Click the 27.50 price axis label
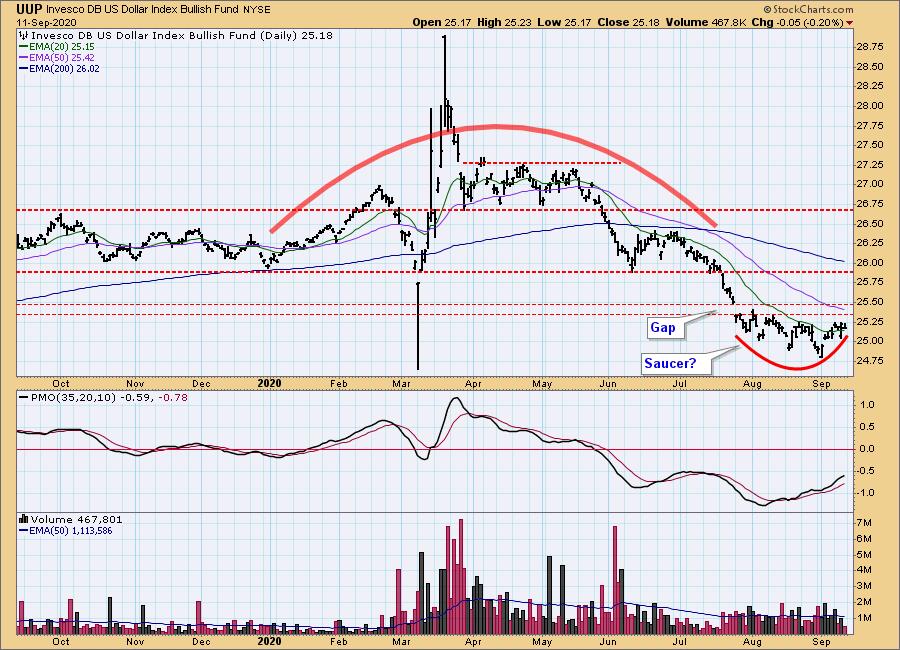Image resolution: width=900 pixels, height=650 pixels. [x=869, y=145]
